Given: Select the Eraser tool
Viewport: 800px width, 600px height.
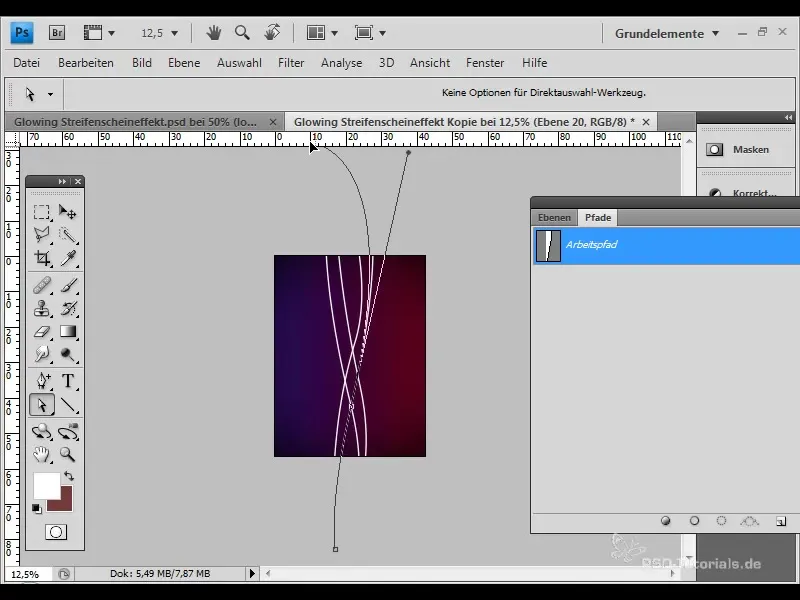Looking at the screenshot, I should coord(41,332).
